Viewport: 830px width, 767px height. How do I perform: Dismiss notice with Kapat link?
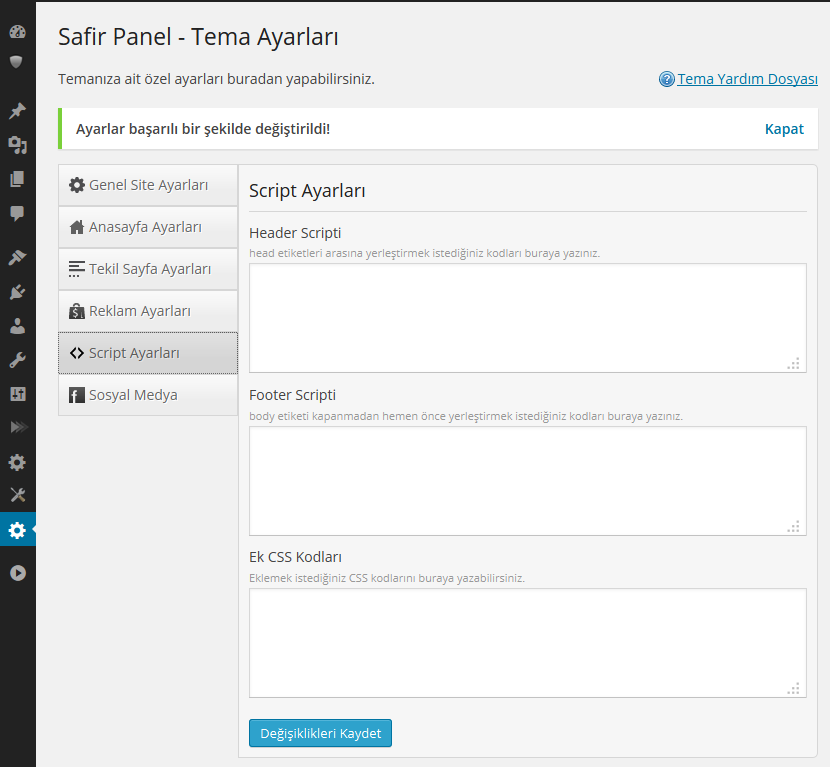tap(784, 129)
